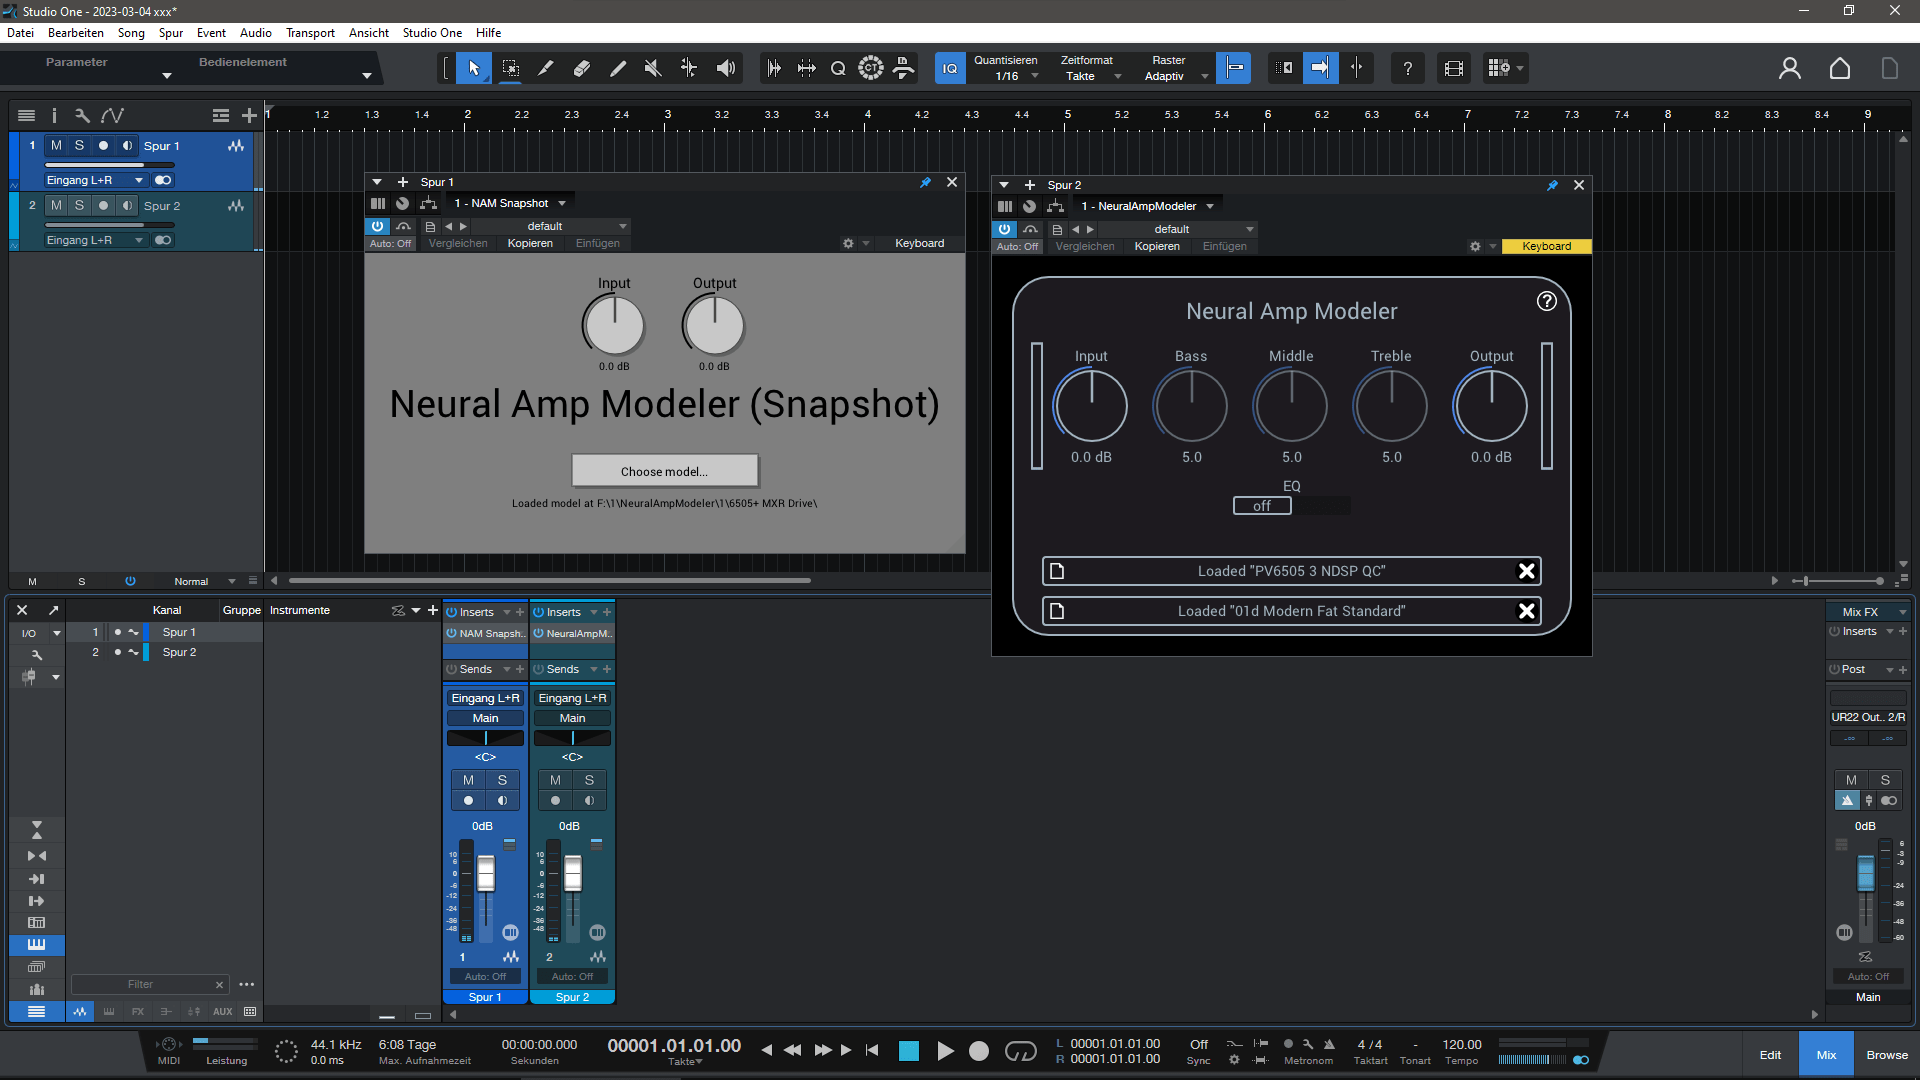The image size is (1920, 1080).
Task: Mute Spur 1 in track list
Action: click(56, 146)
